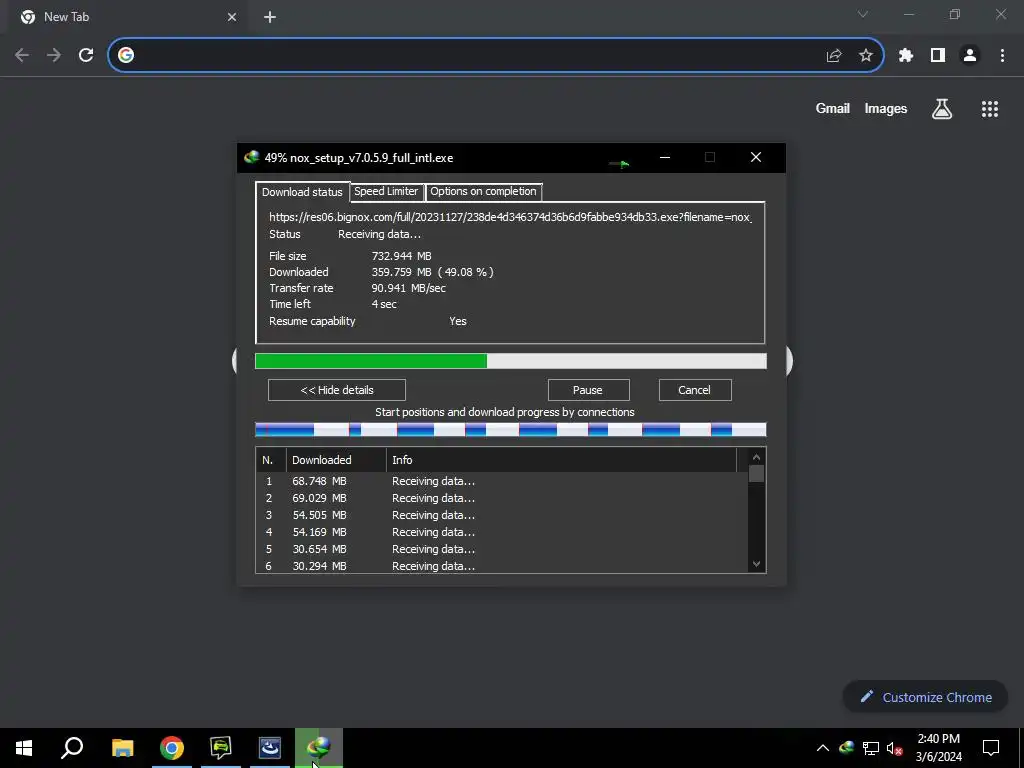Select connection row 30.654 MB

(502, 549)
